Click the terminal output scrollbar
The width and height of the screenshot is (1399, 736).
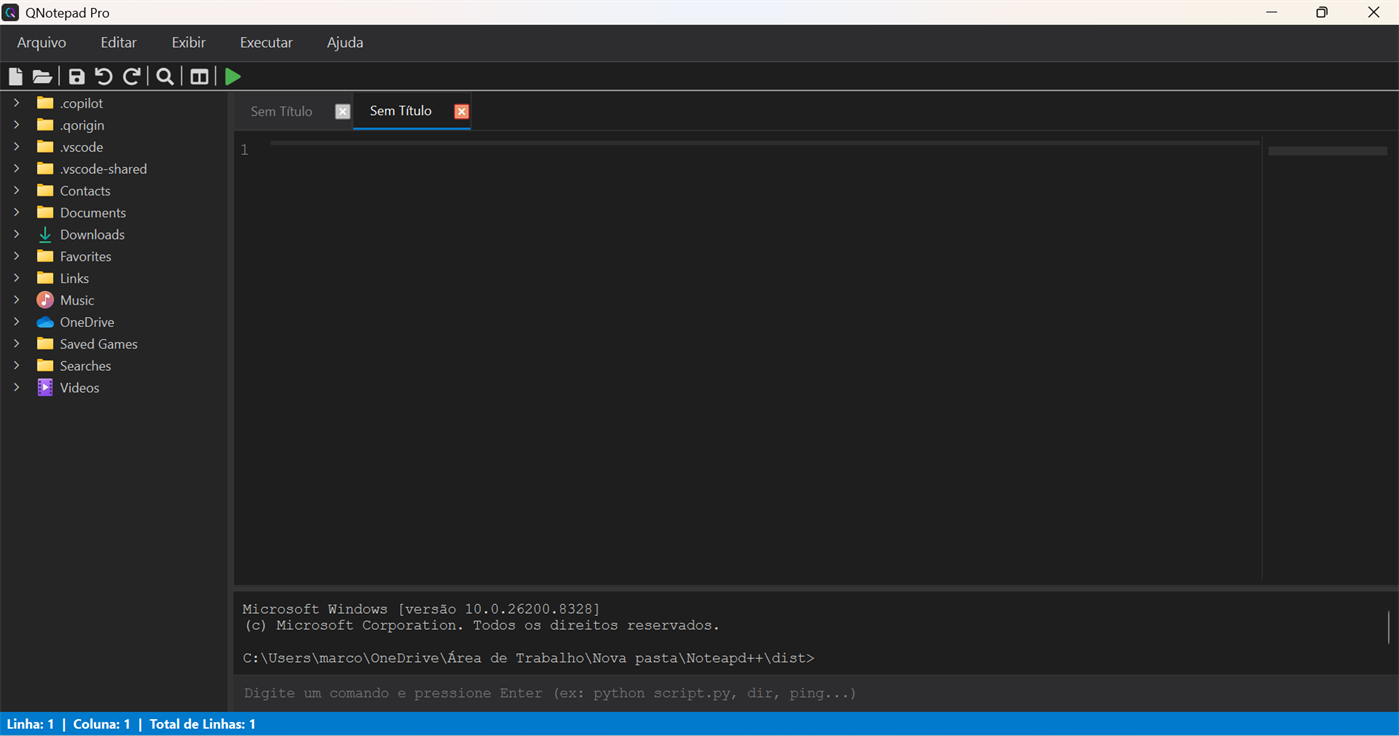(1389, 627)
